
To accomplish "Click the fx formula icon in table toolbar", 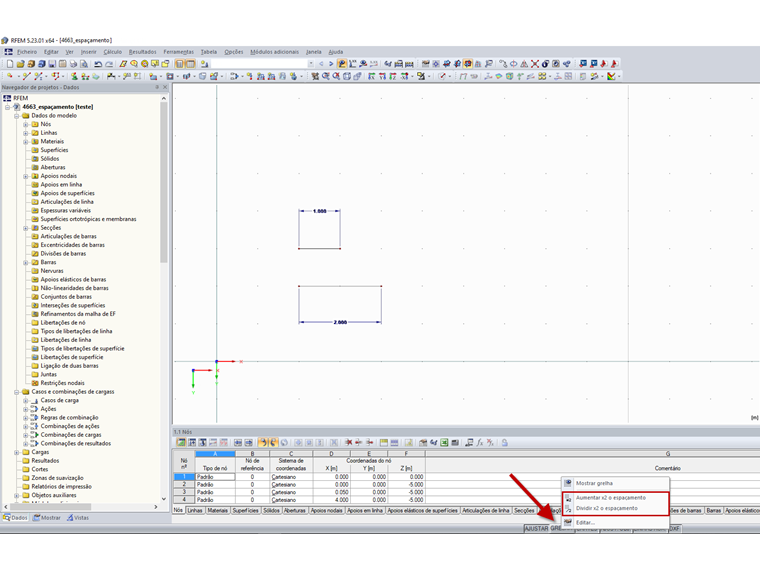I will click(480, 443).
